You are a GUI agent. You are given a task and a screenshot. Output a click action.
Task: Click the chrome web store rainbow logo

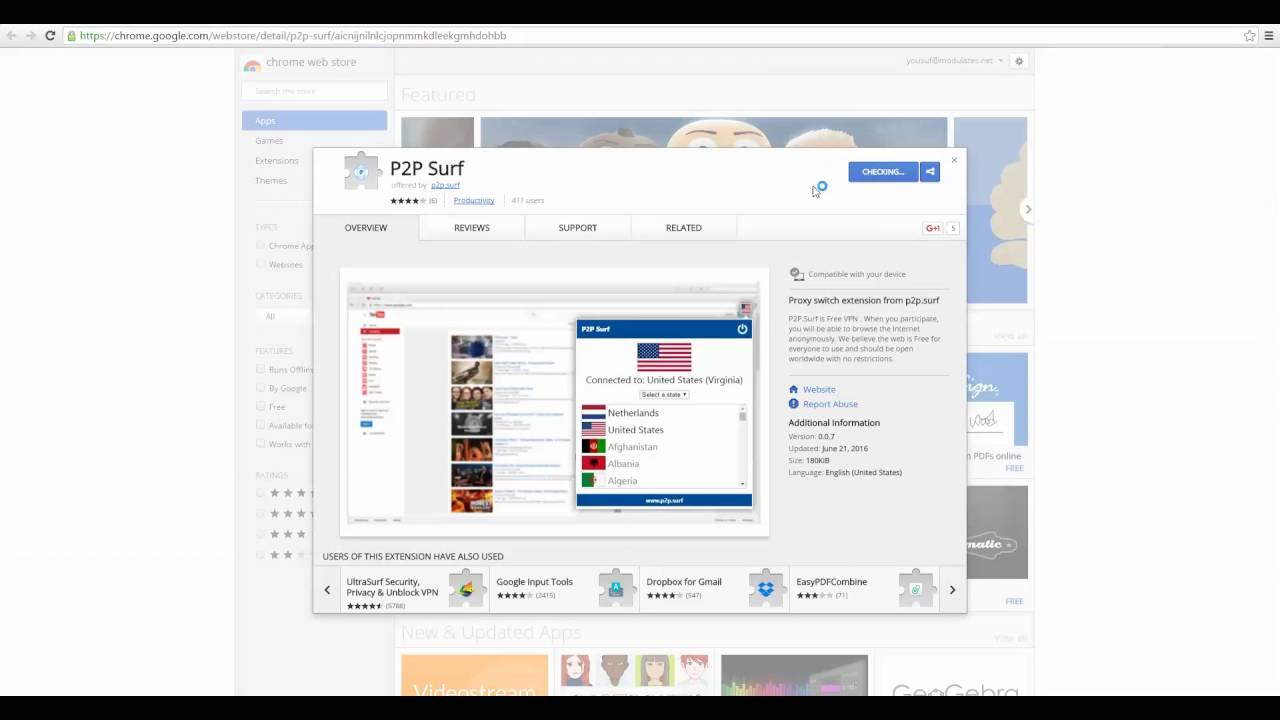pos(252,64)
